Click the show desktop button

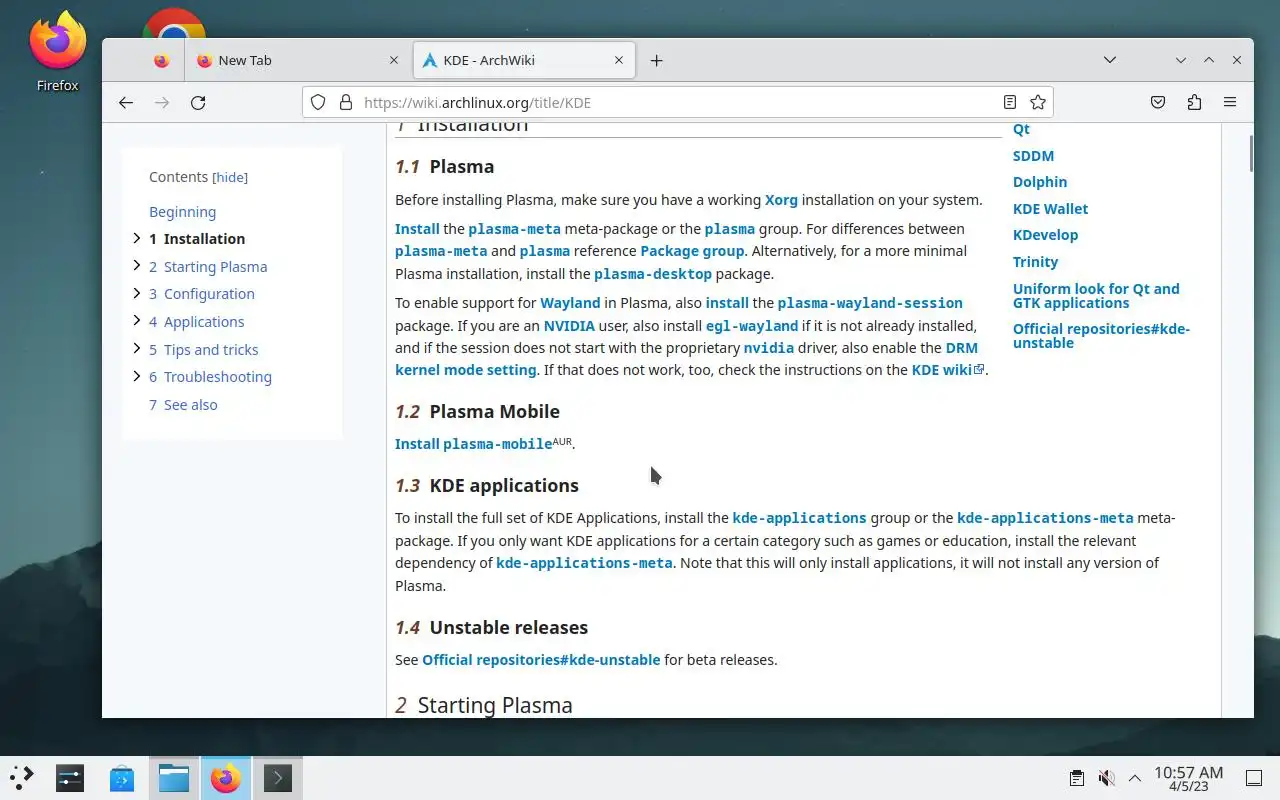[x=1254, y=778]
